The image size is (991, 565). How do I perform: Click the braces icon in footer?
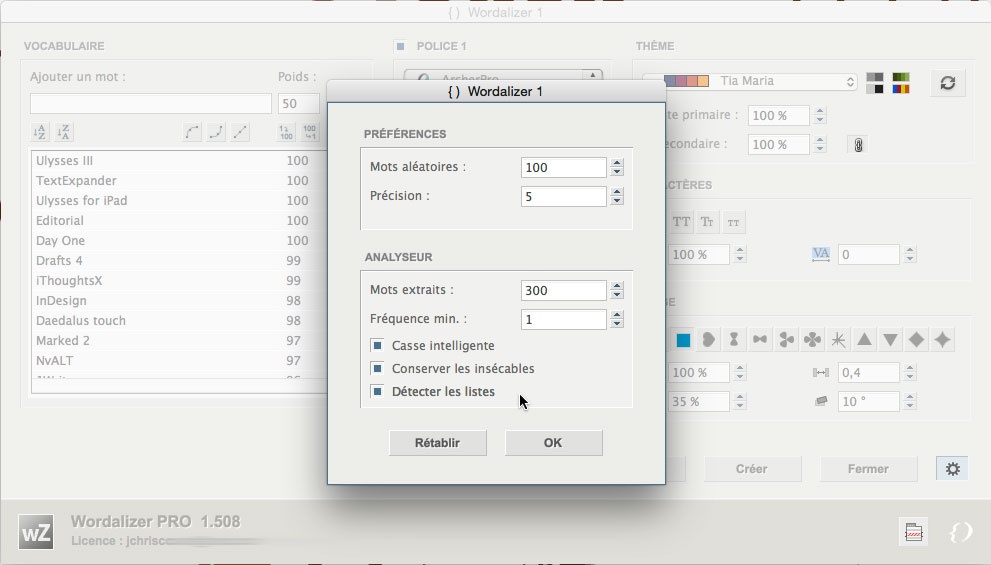960,532
